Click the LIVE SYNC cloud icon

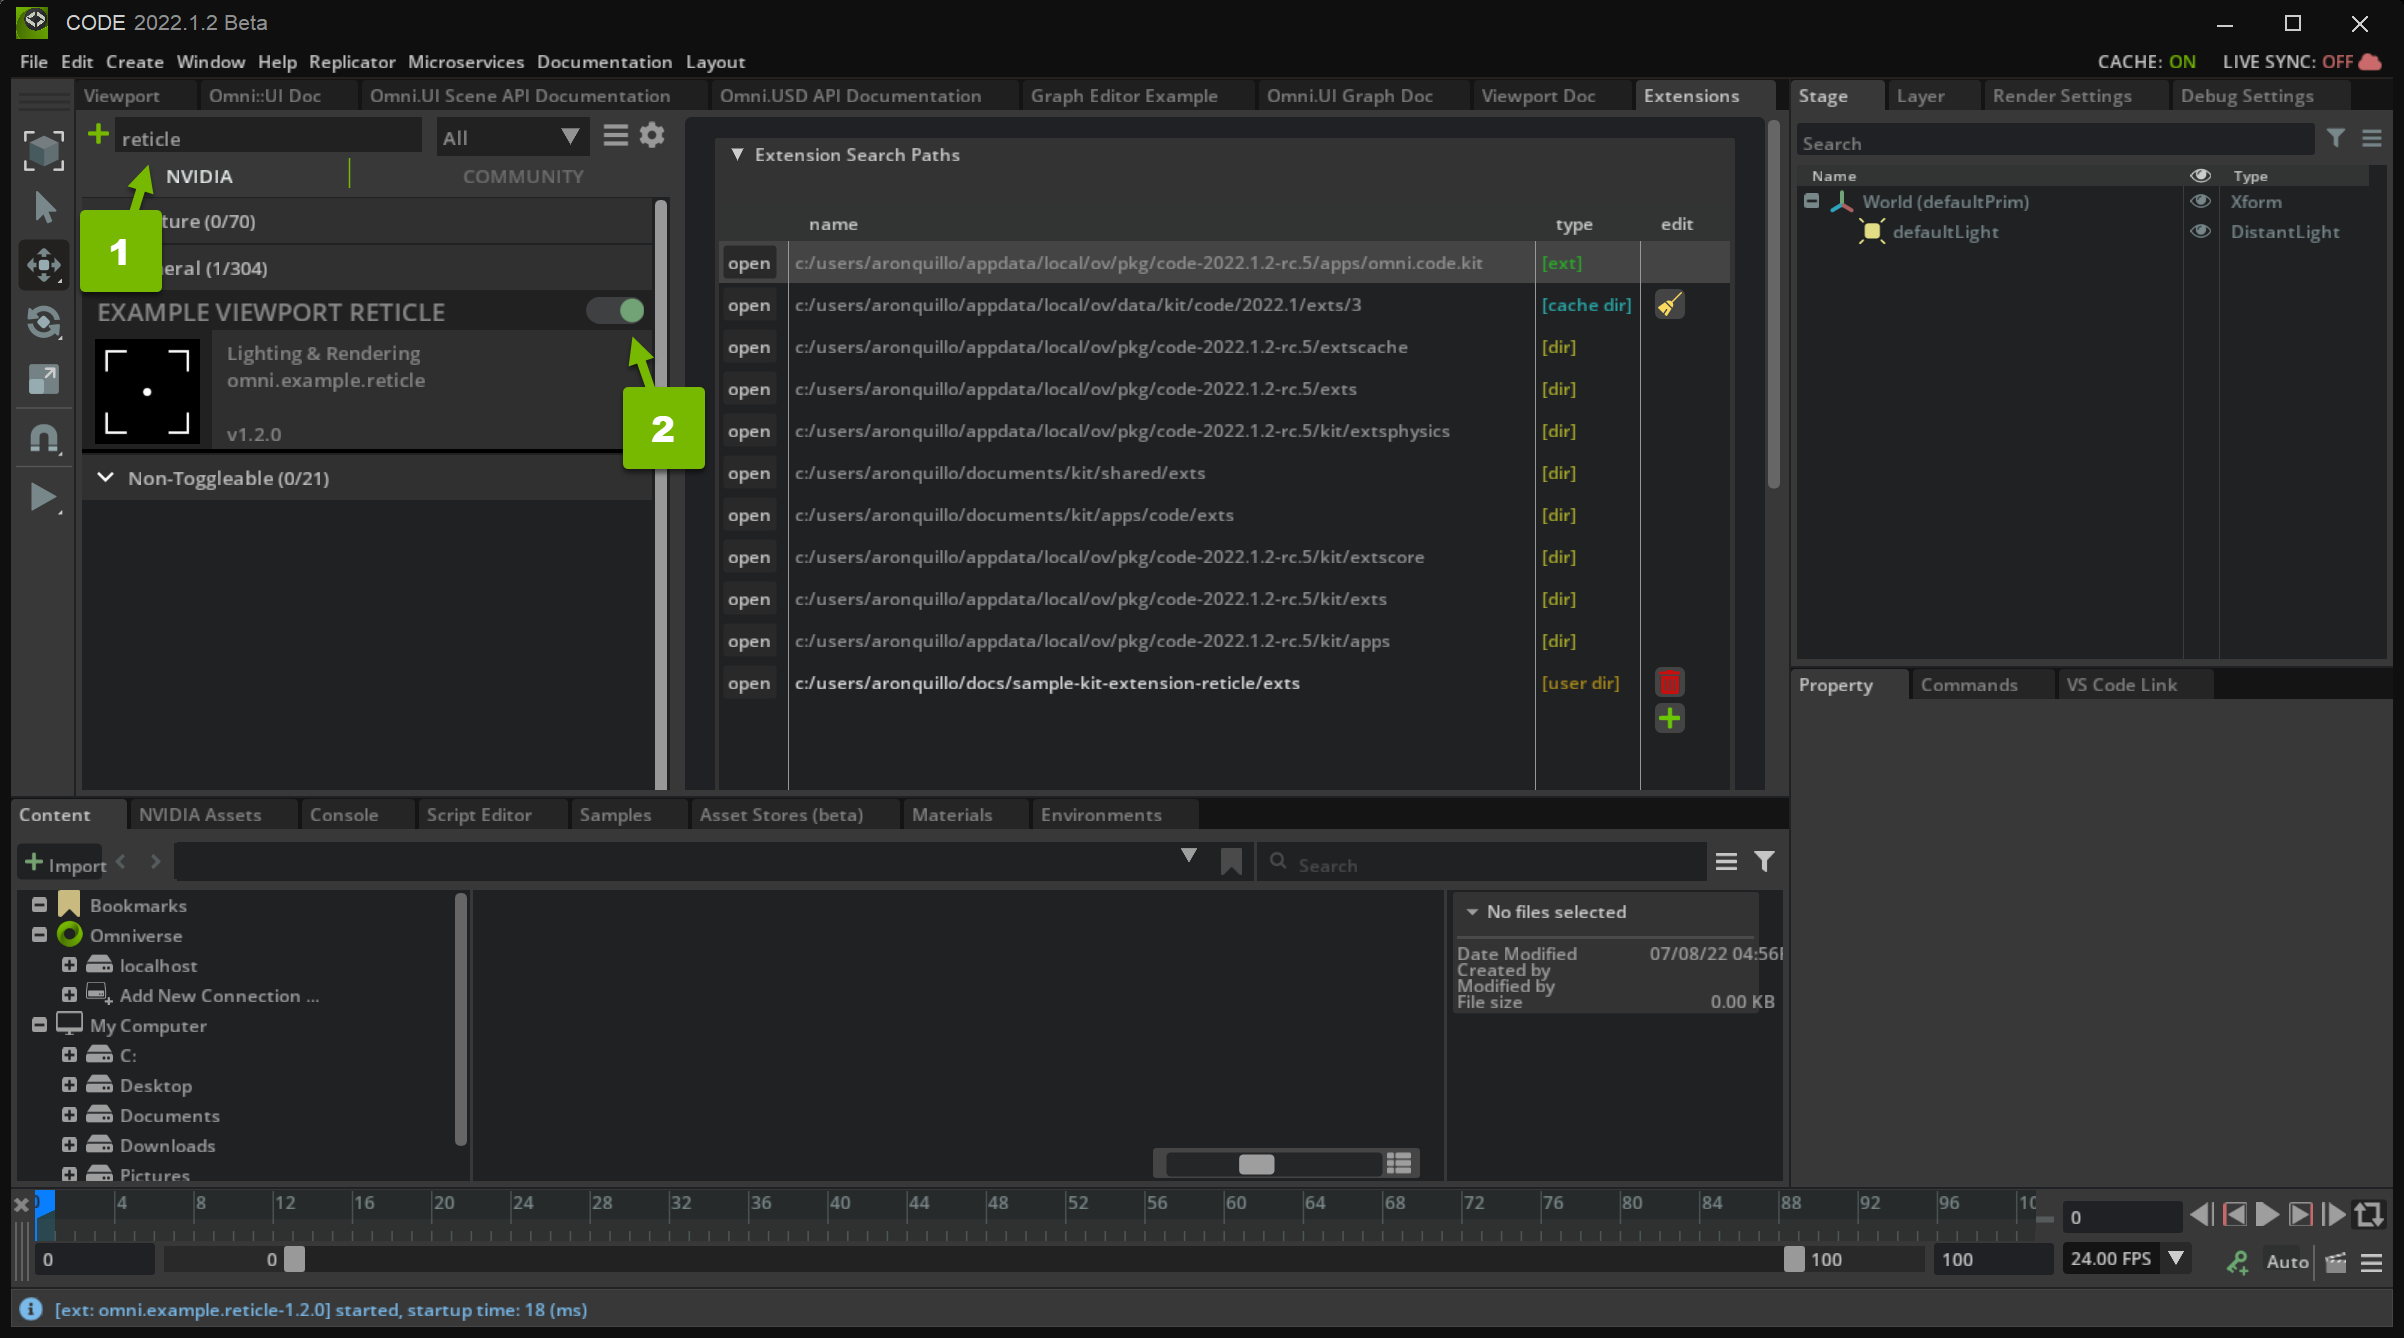[2370, 62]
